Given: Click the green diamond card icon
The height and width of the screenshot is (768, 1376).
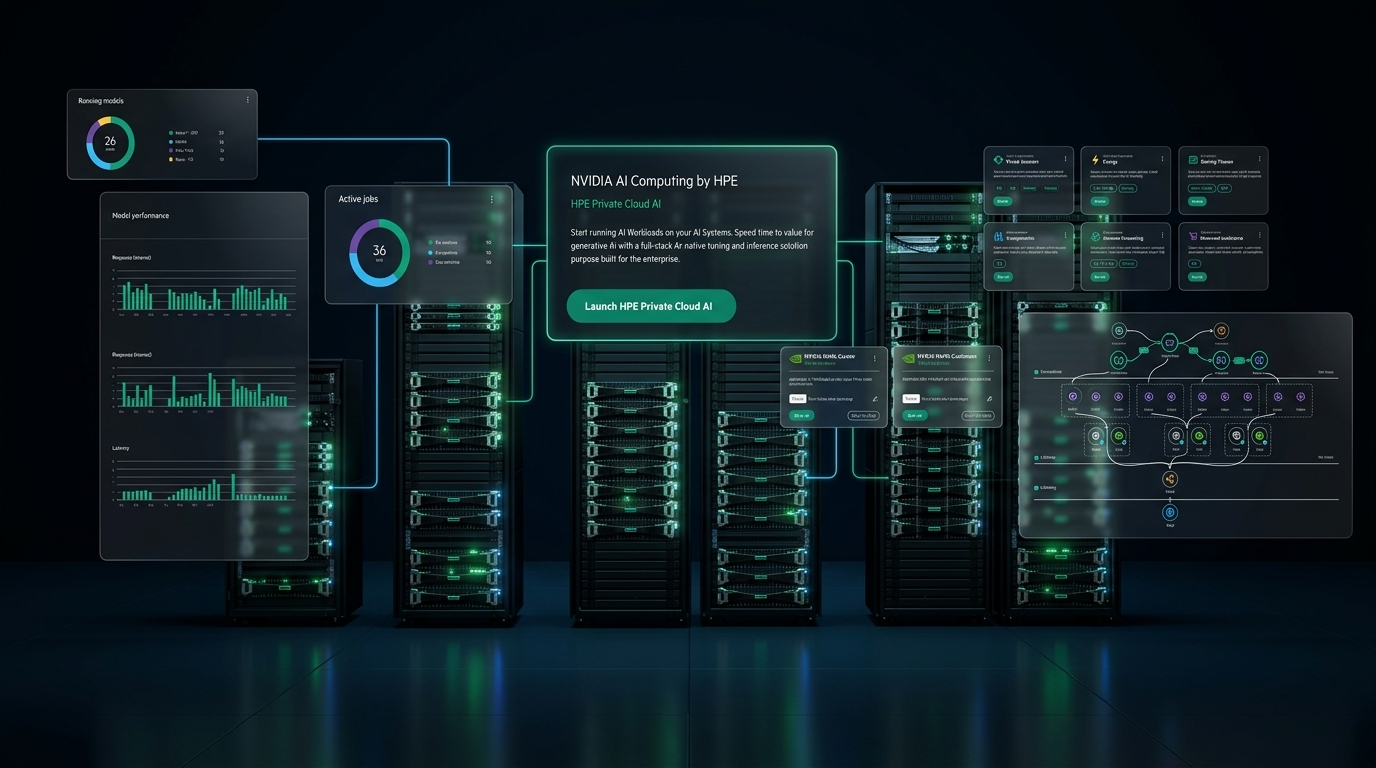Looking at the screenshot, I should tap(998, 160).
